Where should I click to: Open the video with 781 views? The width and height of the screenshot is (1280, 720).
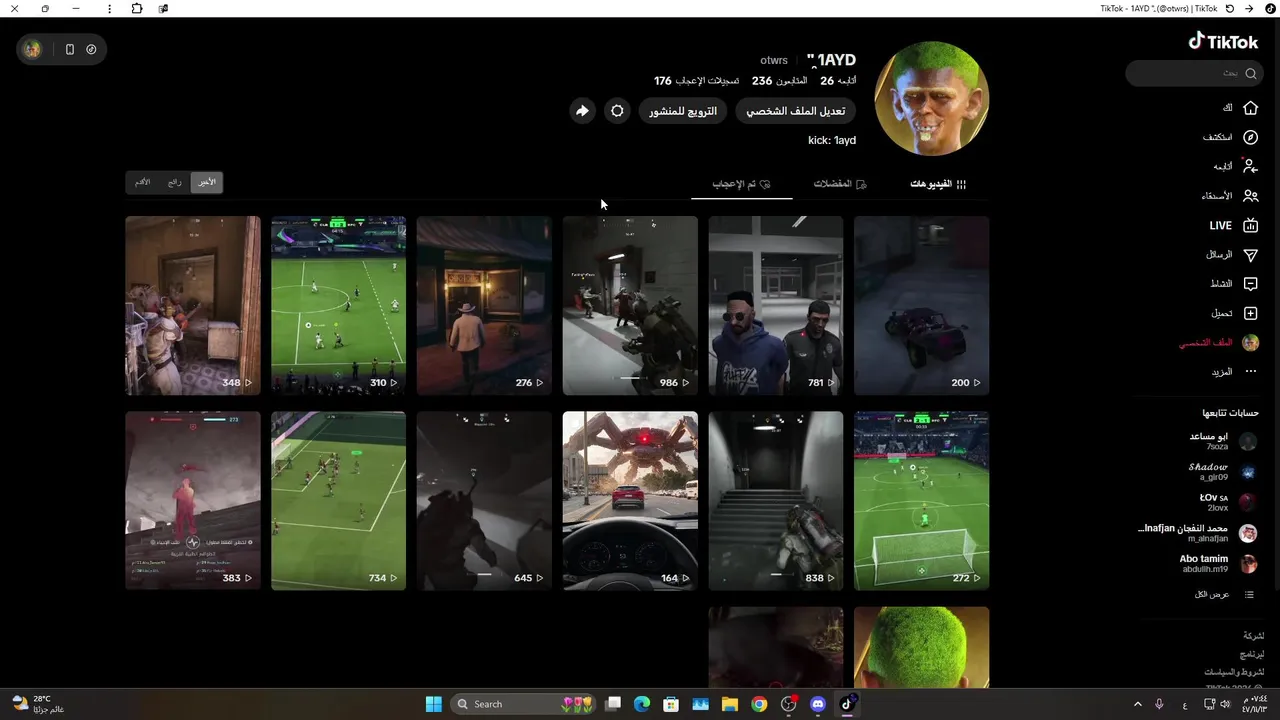(776, 305)
